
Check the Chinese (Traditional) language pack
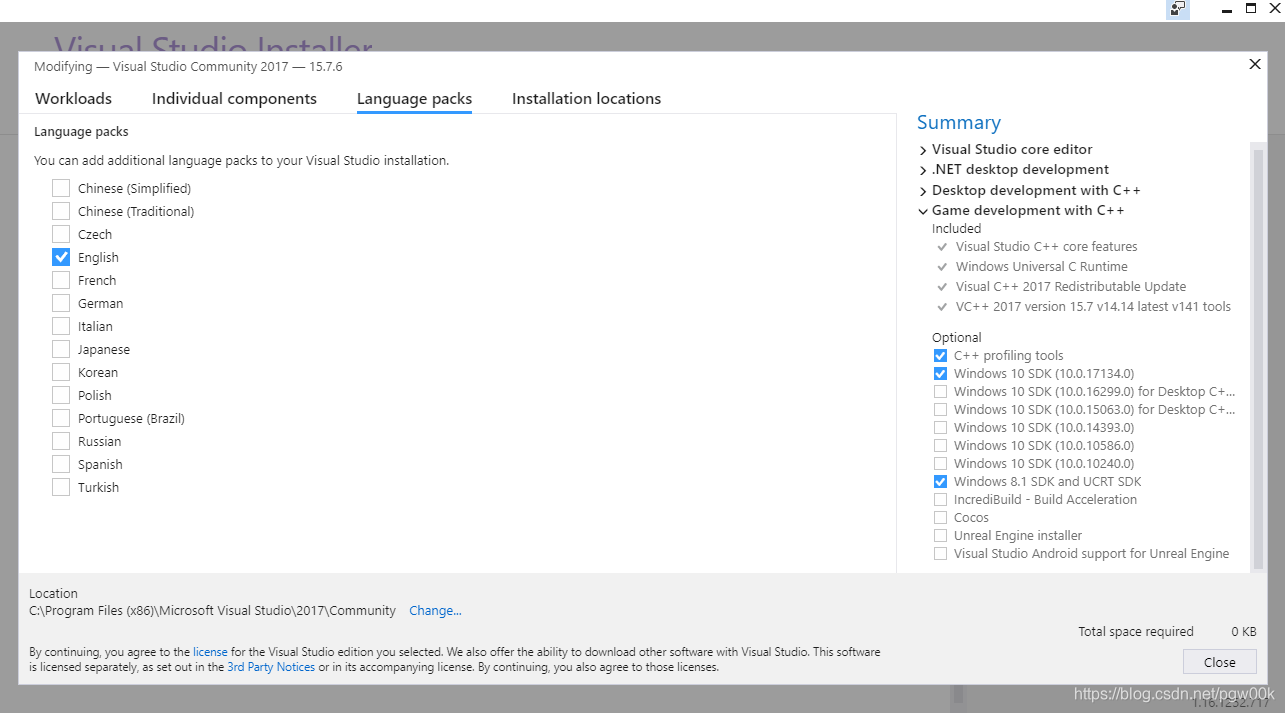pos(61,211)
